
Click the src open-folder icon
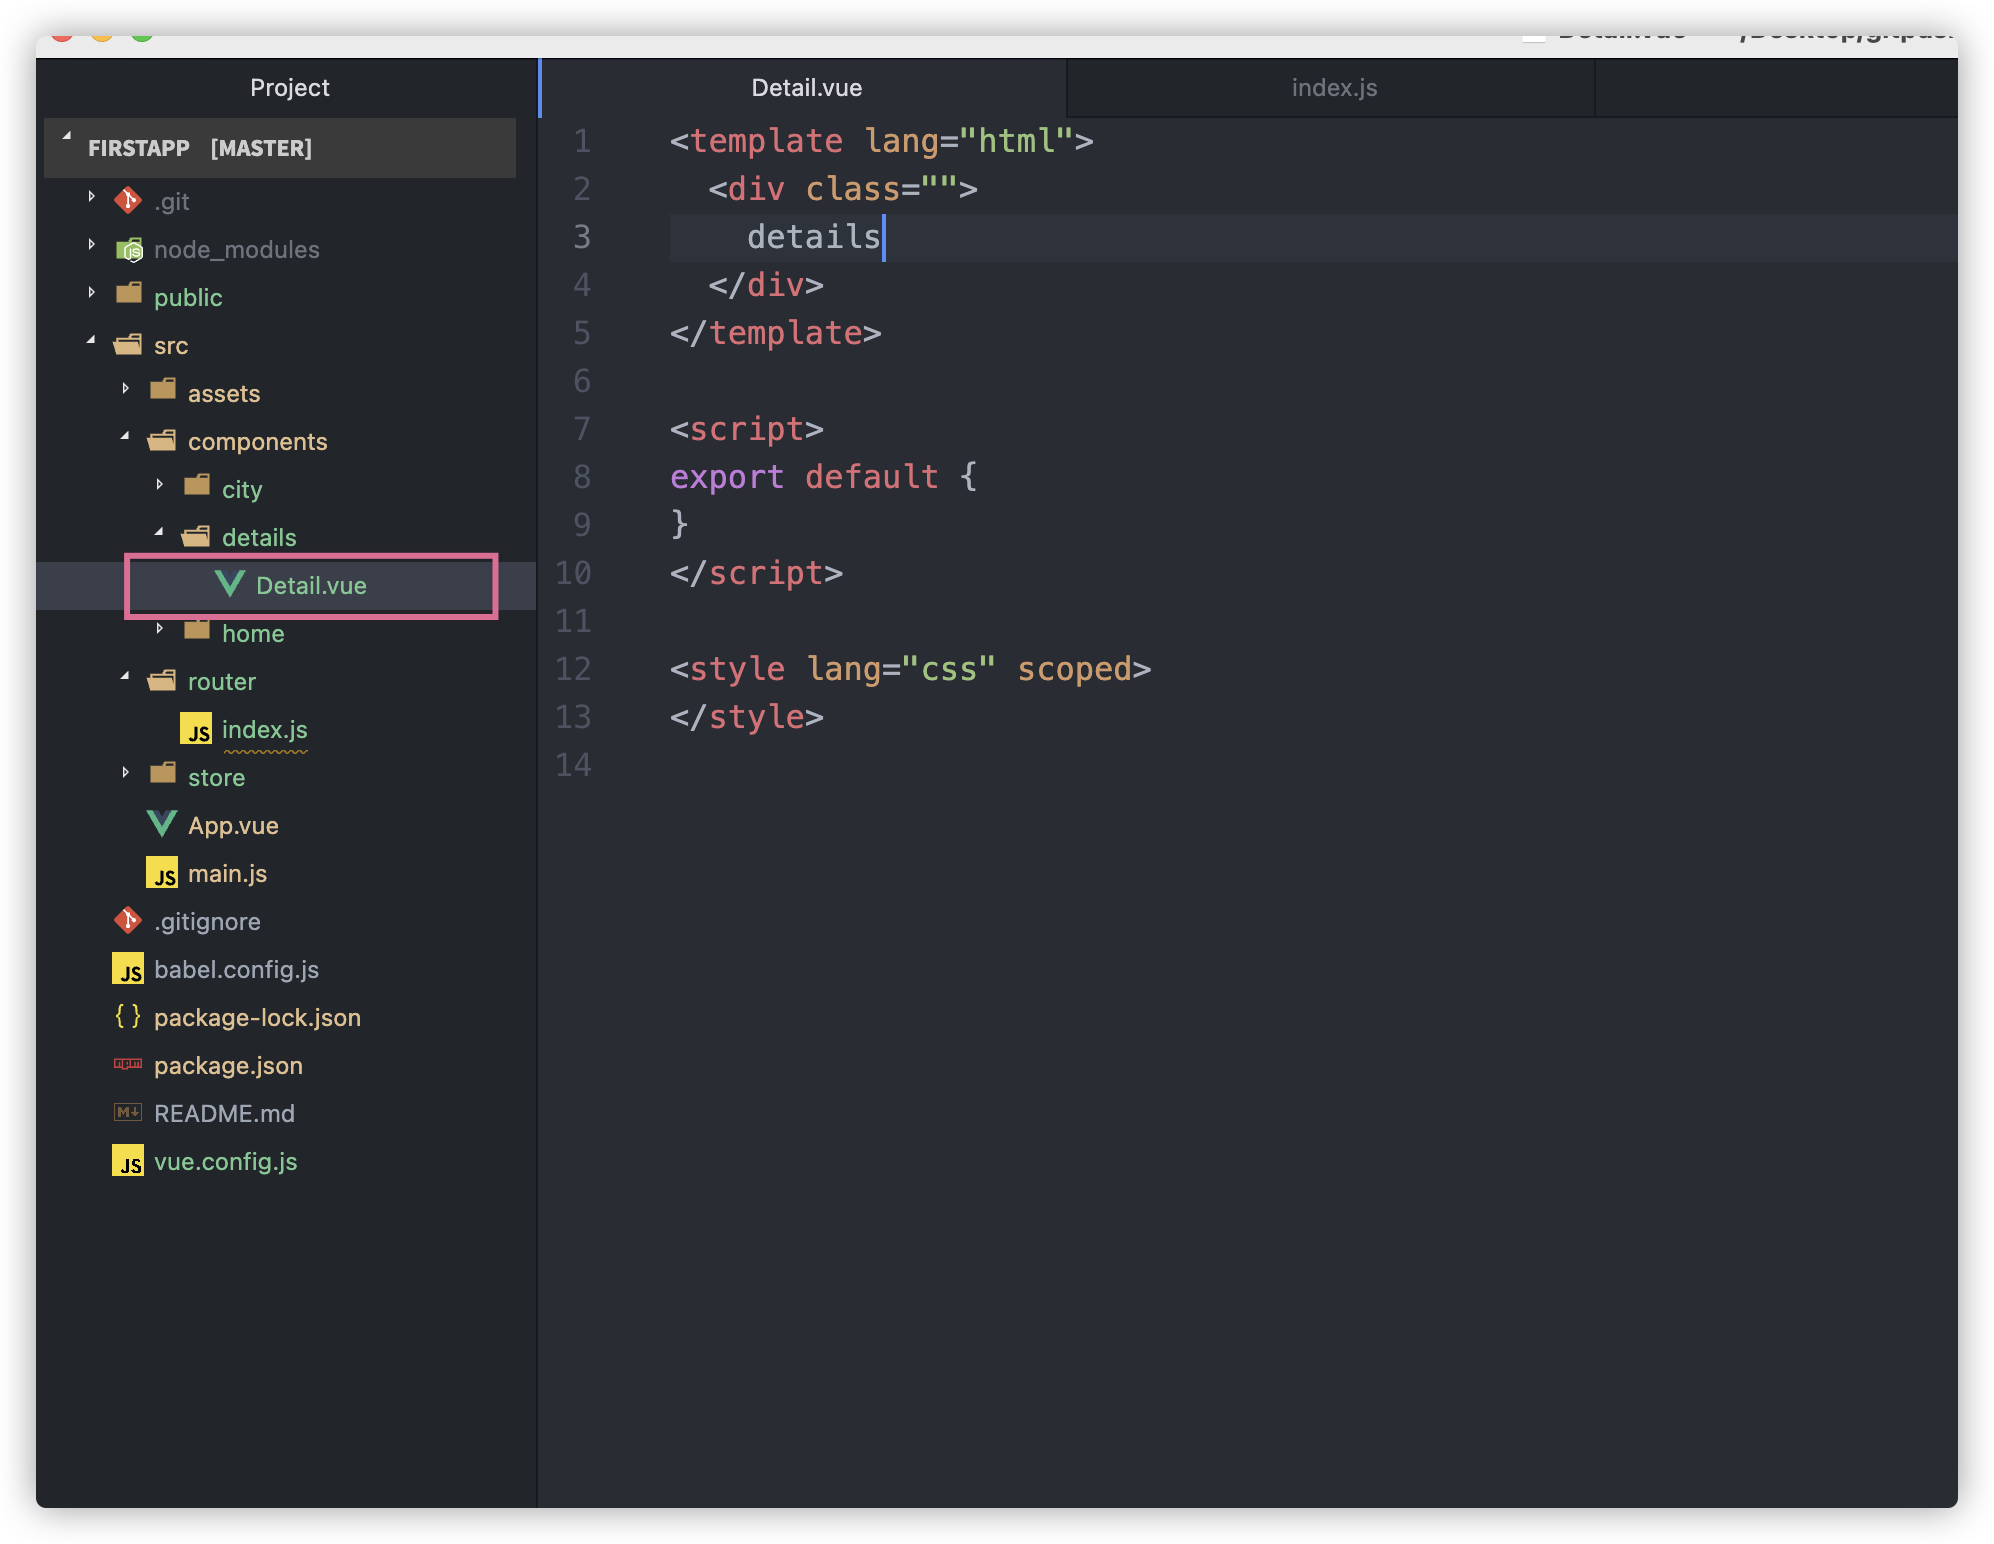[x=128, y=345]
